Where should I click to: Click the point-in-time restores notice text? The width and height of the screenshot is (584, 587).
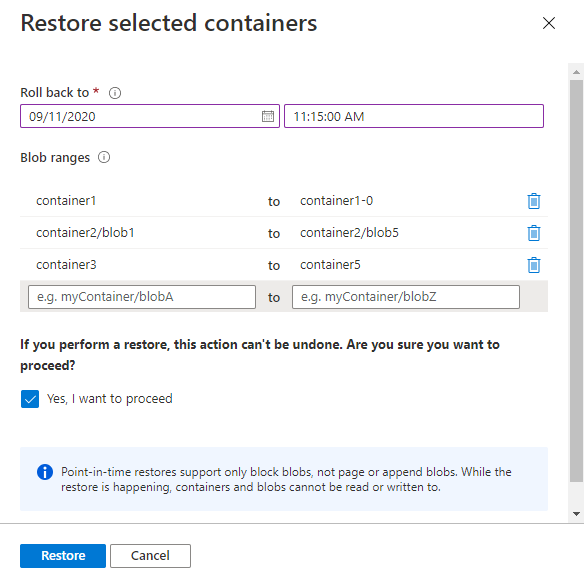286,480
